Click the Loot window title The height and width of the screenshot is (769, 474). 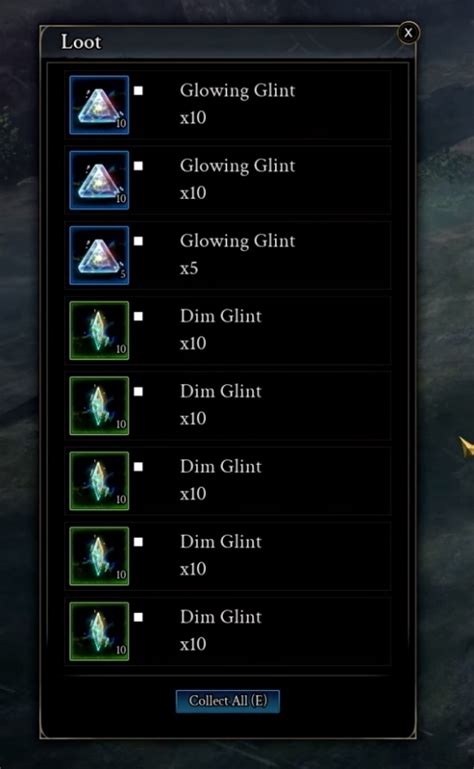[81, 42]
